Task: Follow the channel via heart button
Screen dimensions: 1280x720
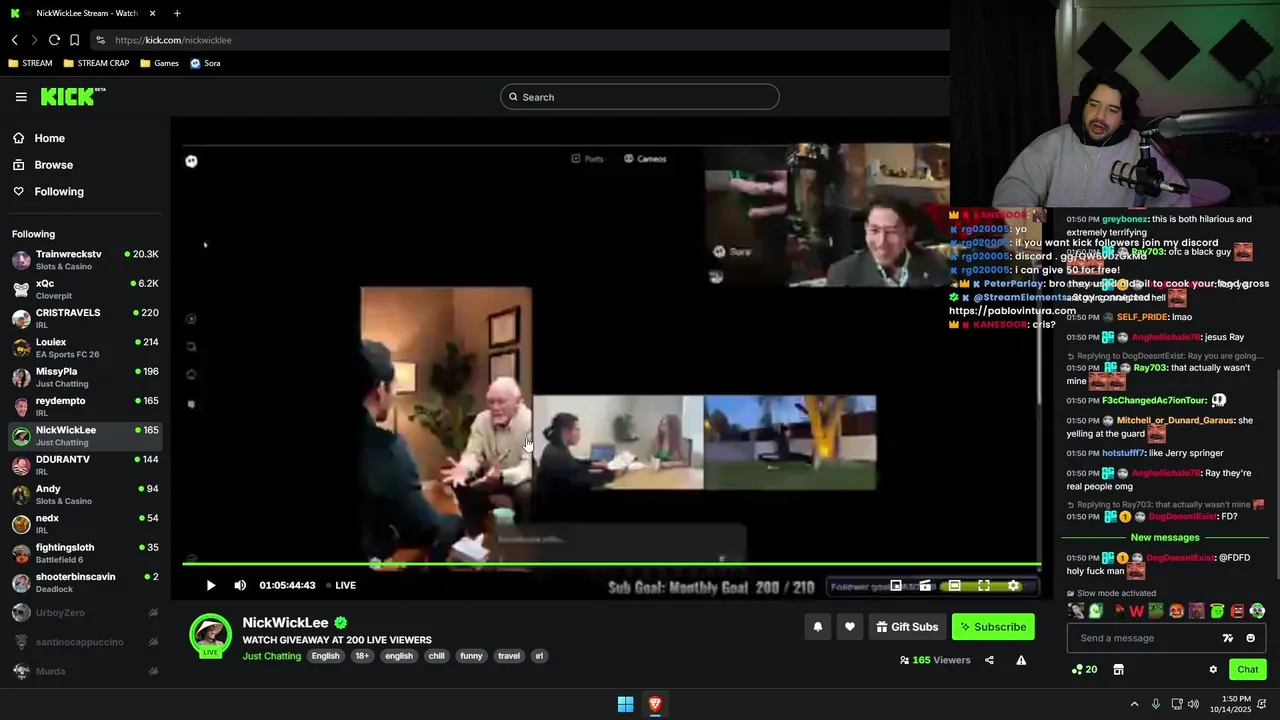Action: [x=850, y=627]
